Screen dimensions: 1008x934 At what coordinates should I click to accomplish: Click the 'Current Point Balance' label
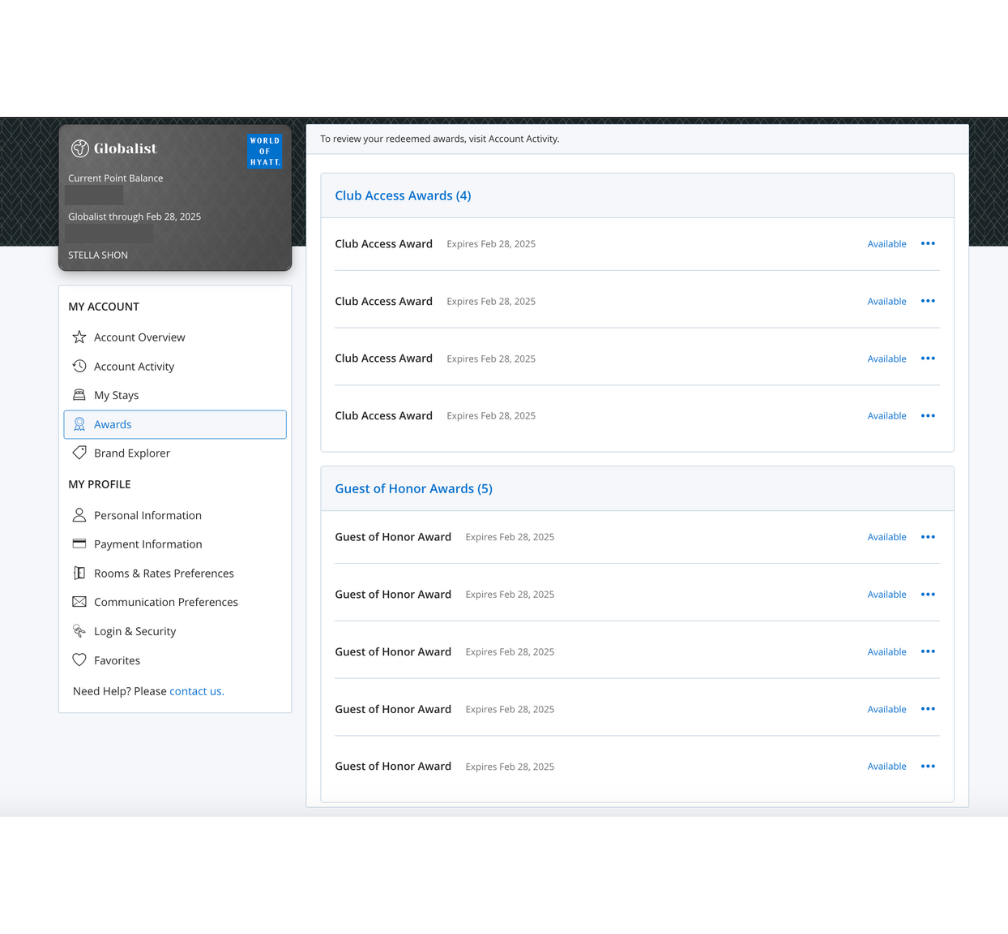click(116, 178)
